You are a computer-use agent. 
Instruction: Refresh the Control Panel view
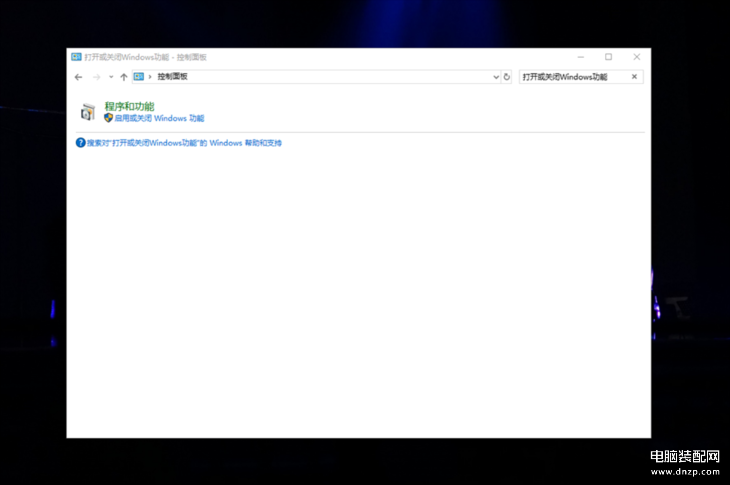pyautogui.click(x=507, y=77)
